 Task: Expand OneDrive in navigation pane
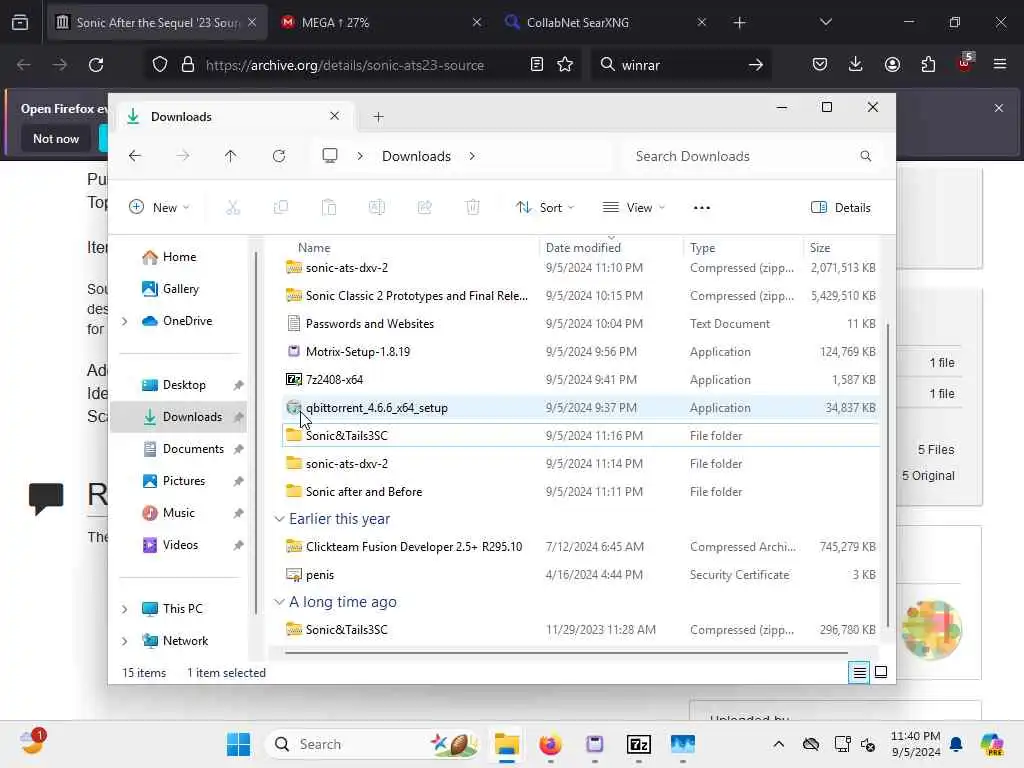pos(125,321)
